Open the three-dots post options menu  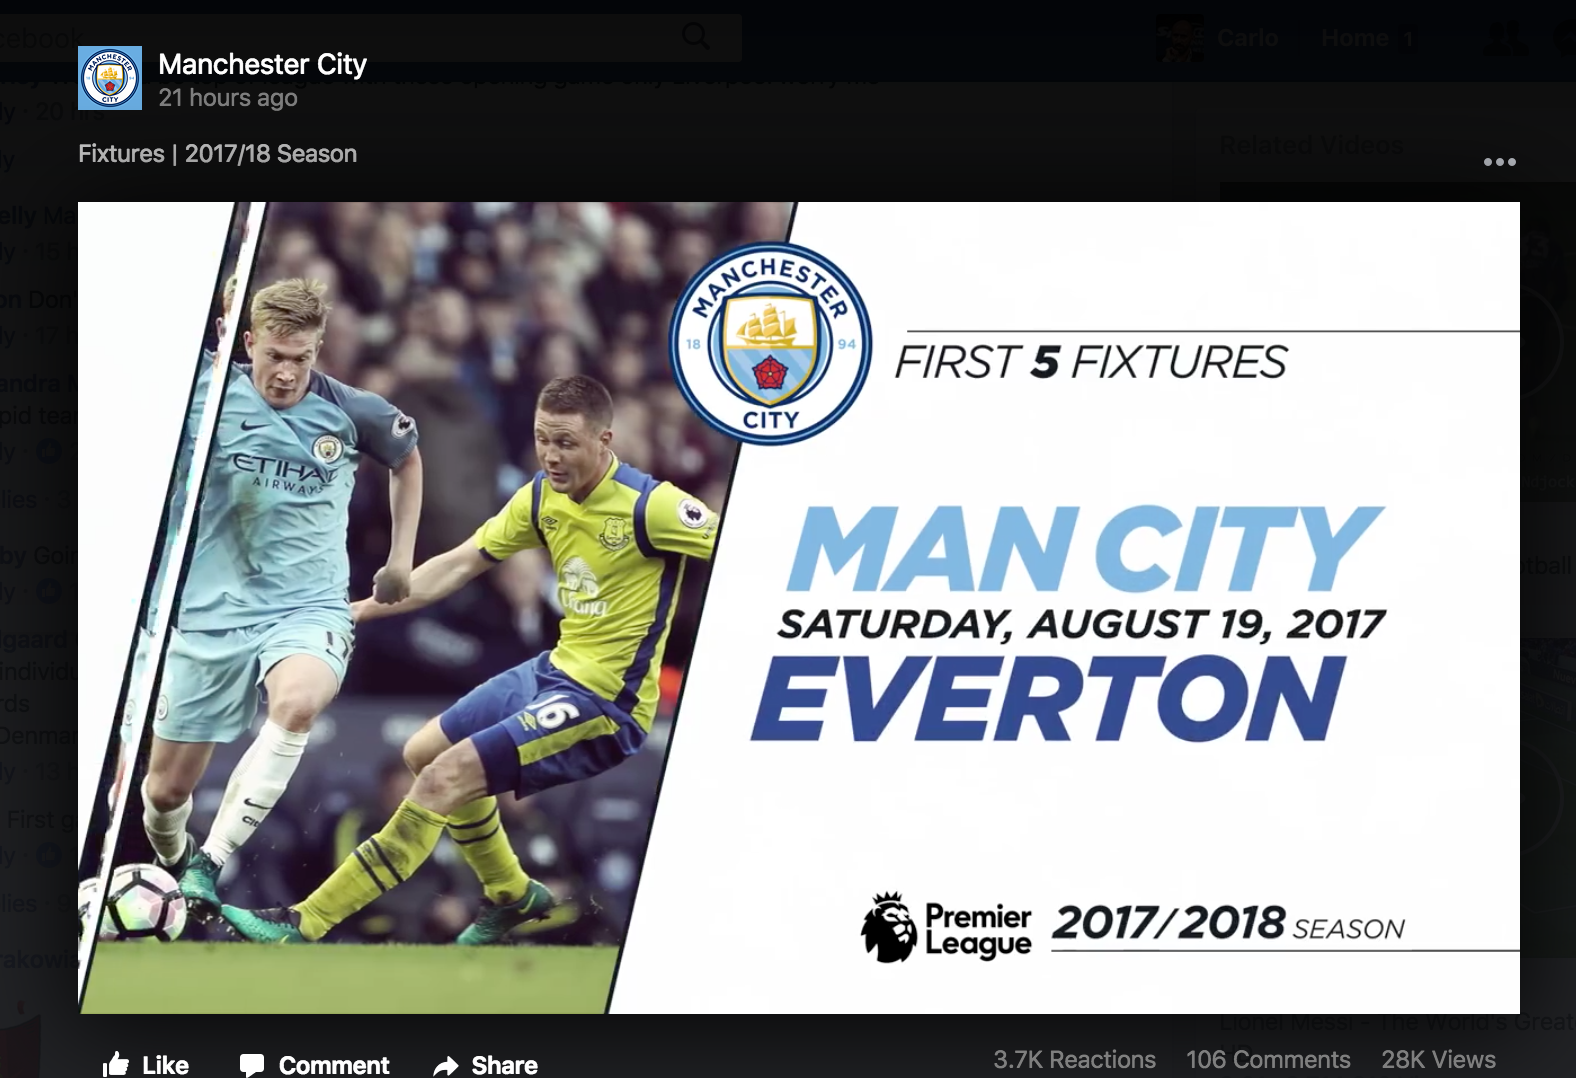click(x=1499, y=162)
